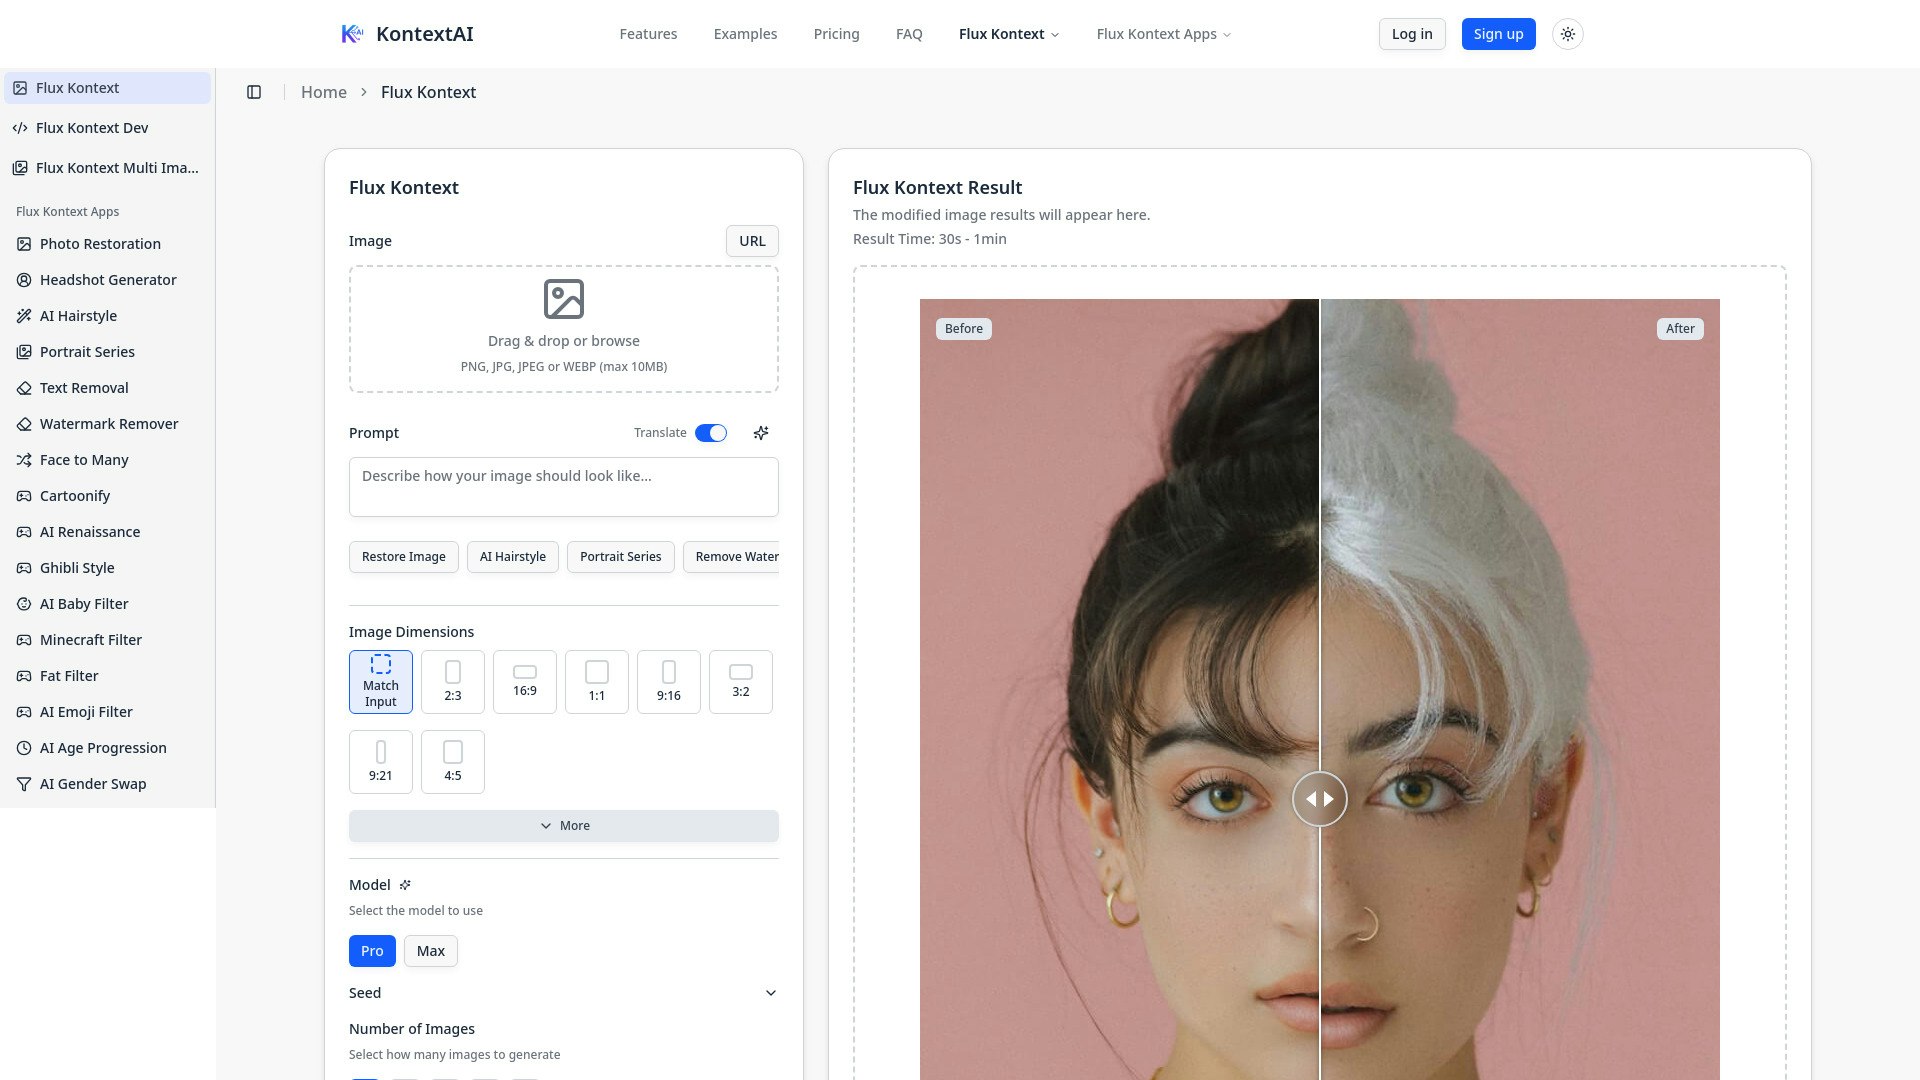Click the Before label on image
This screenshot has width=1920, height=1080.
click(x=964, y=329)
